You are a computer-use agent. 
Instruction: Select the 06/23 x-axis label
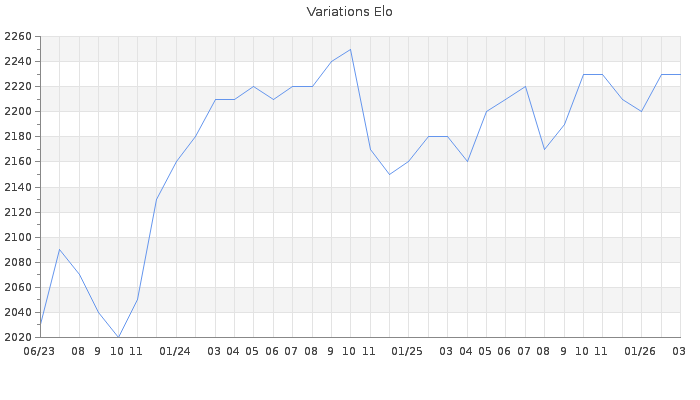click(x=39, y=352)
